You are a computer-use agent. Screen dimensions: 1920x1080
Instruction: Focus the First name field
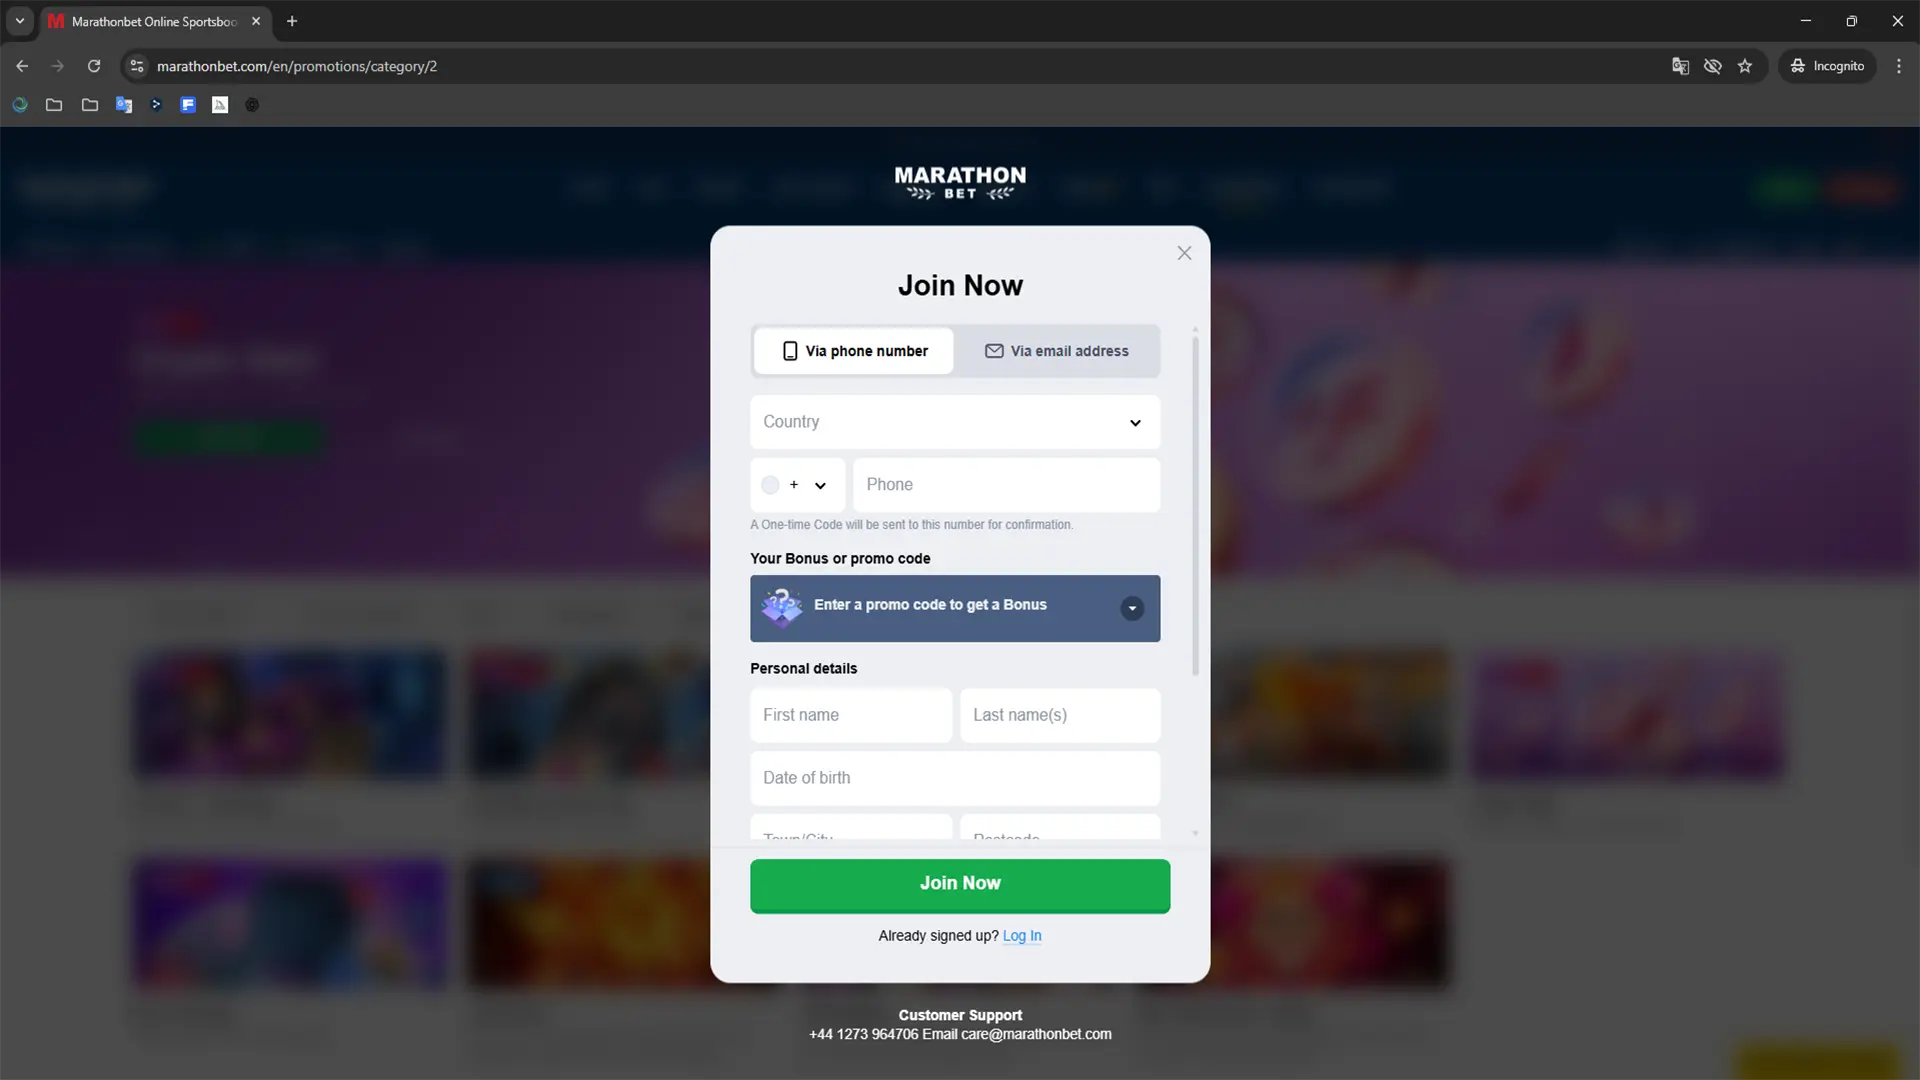851,715
